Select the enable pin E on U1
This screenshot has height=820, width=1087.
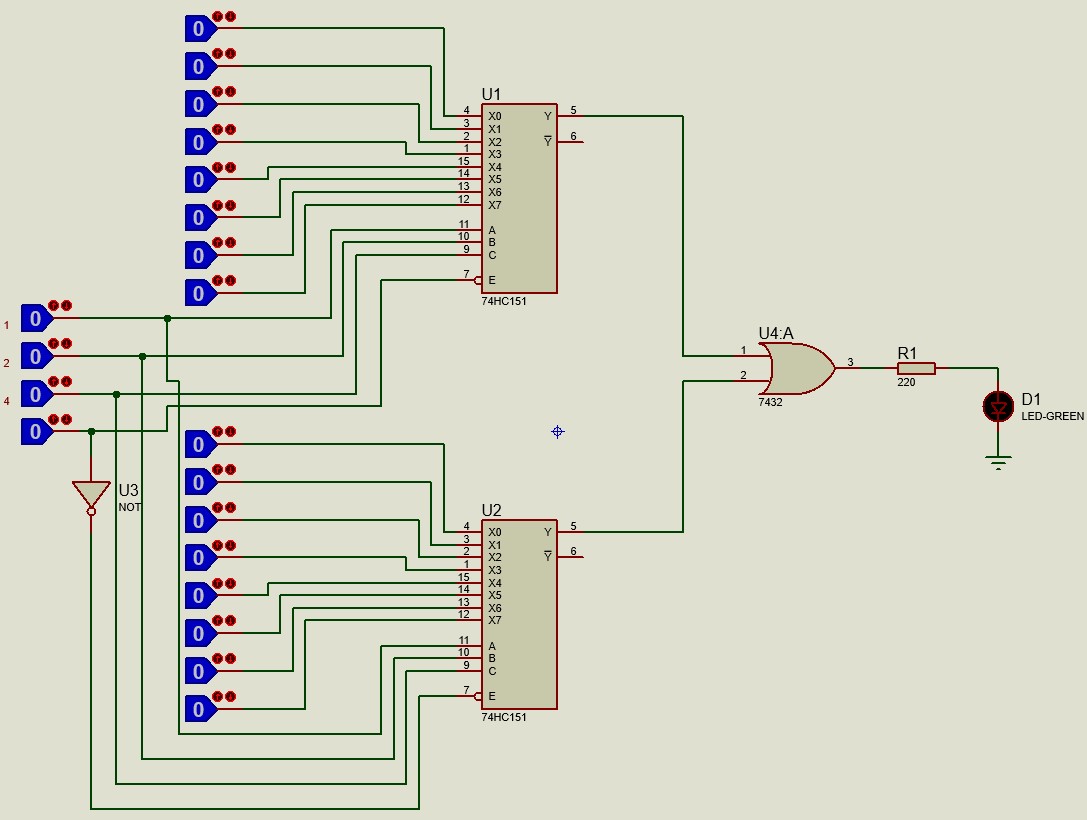point(470,279)
